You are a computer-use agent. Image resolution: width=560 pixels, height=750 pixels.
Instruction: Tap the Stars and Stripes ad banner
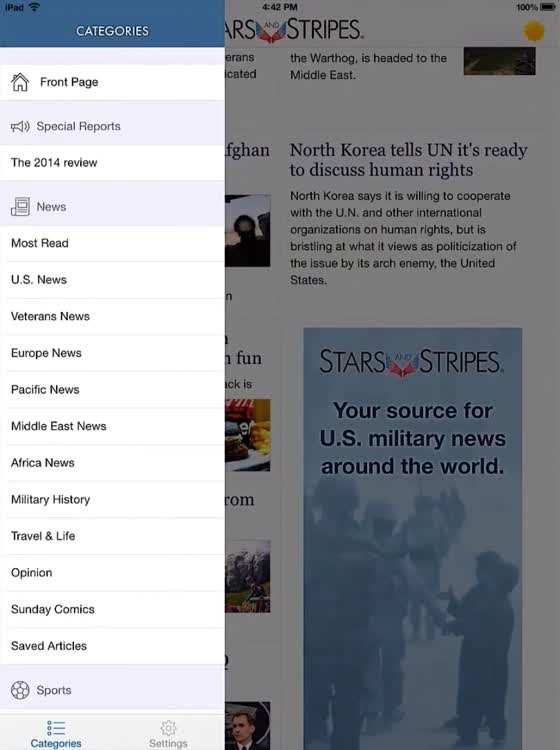[x=413, y=539]
